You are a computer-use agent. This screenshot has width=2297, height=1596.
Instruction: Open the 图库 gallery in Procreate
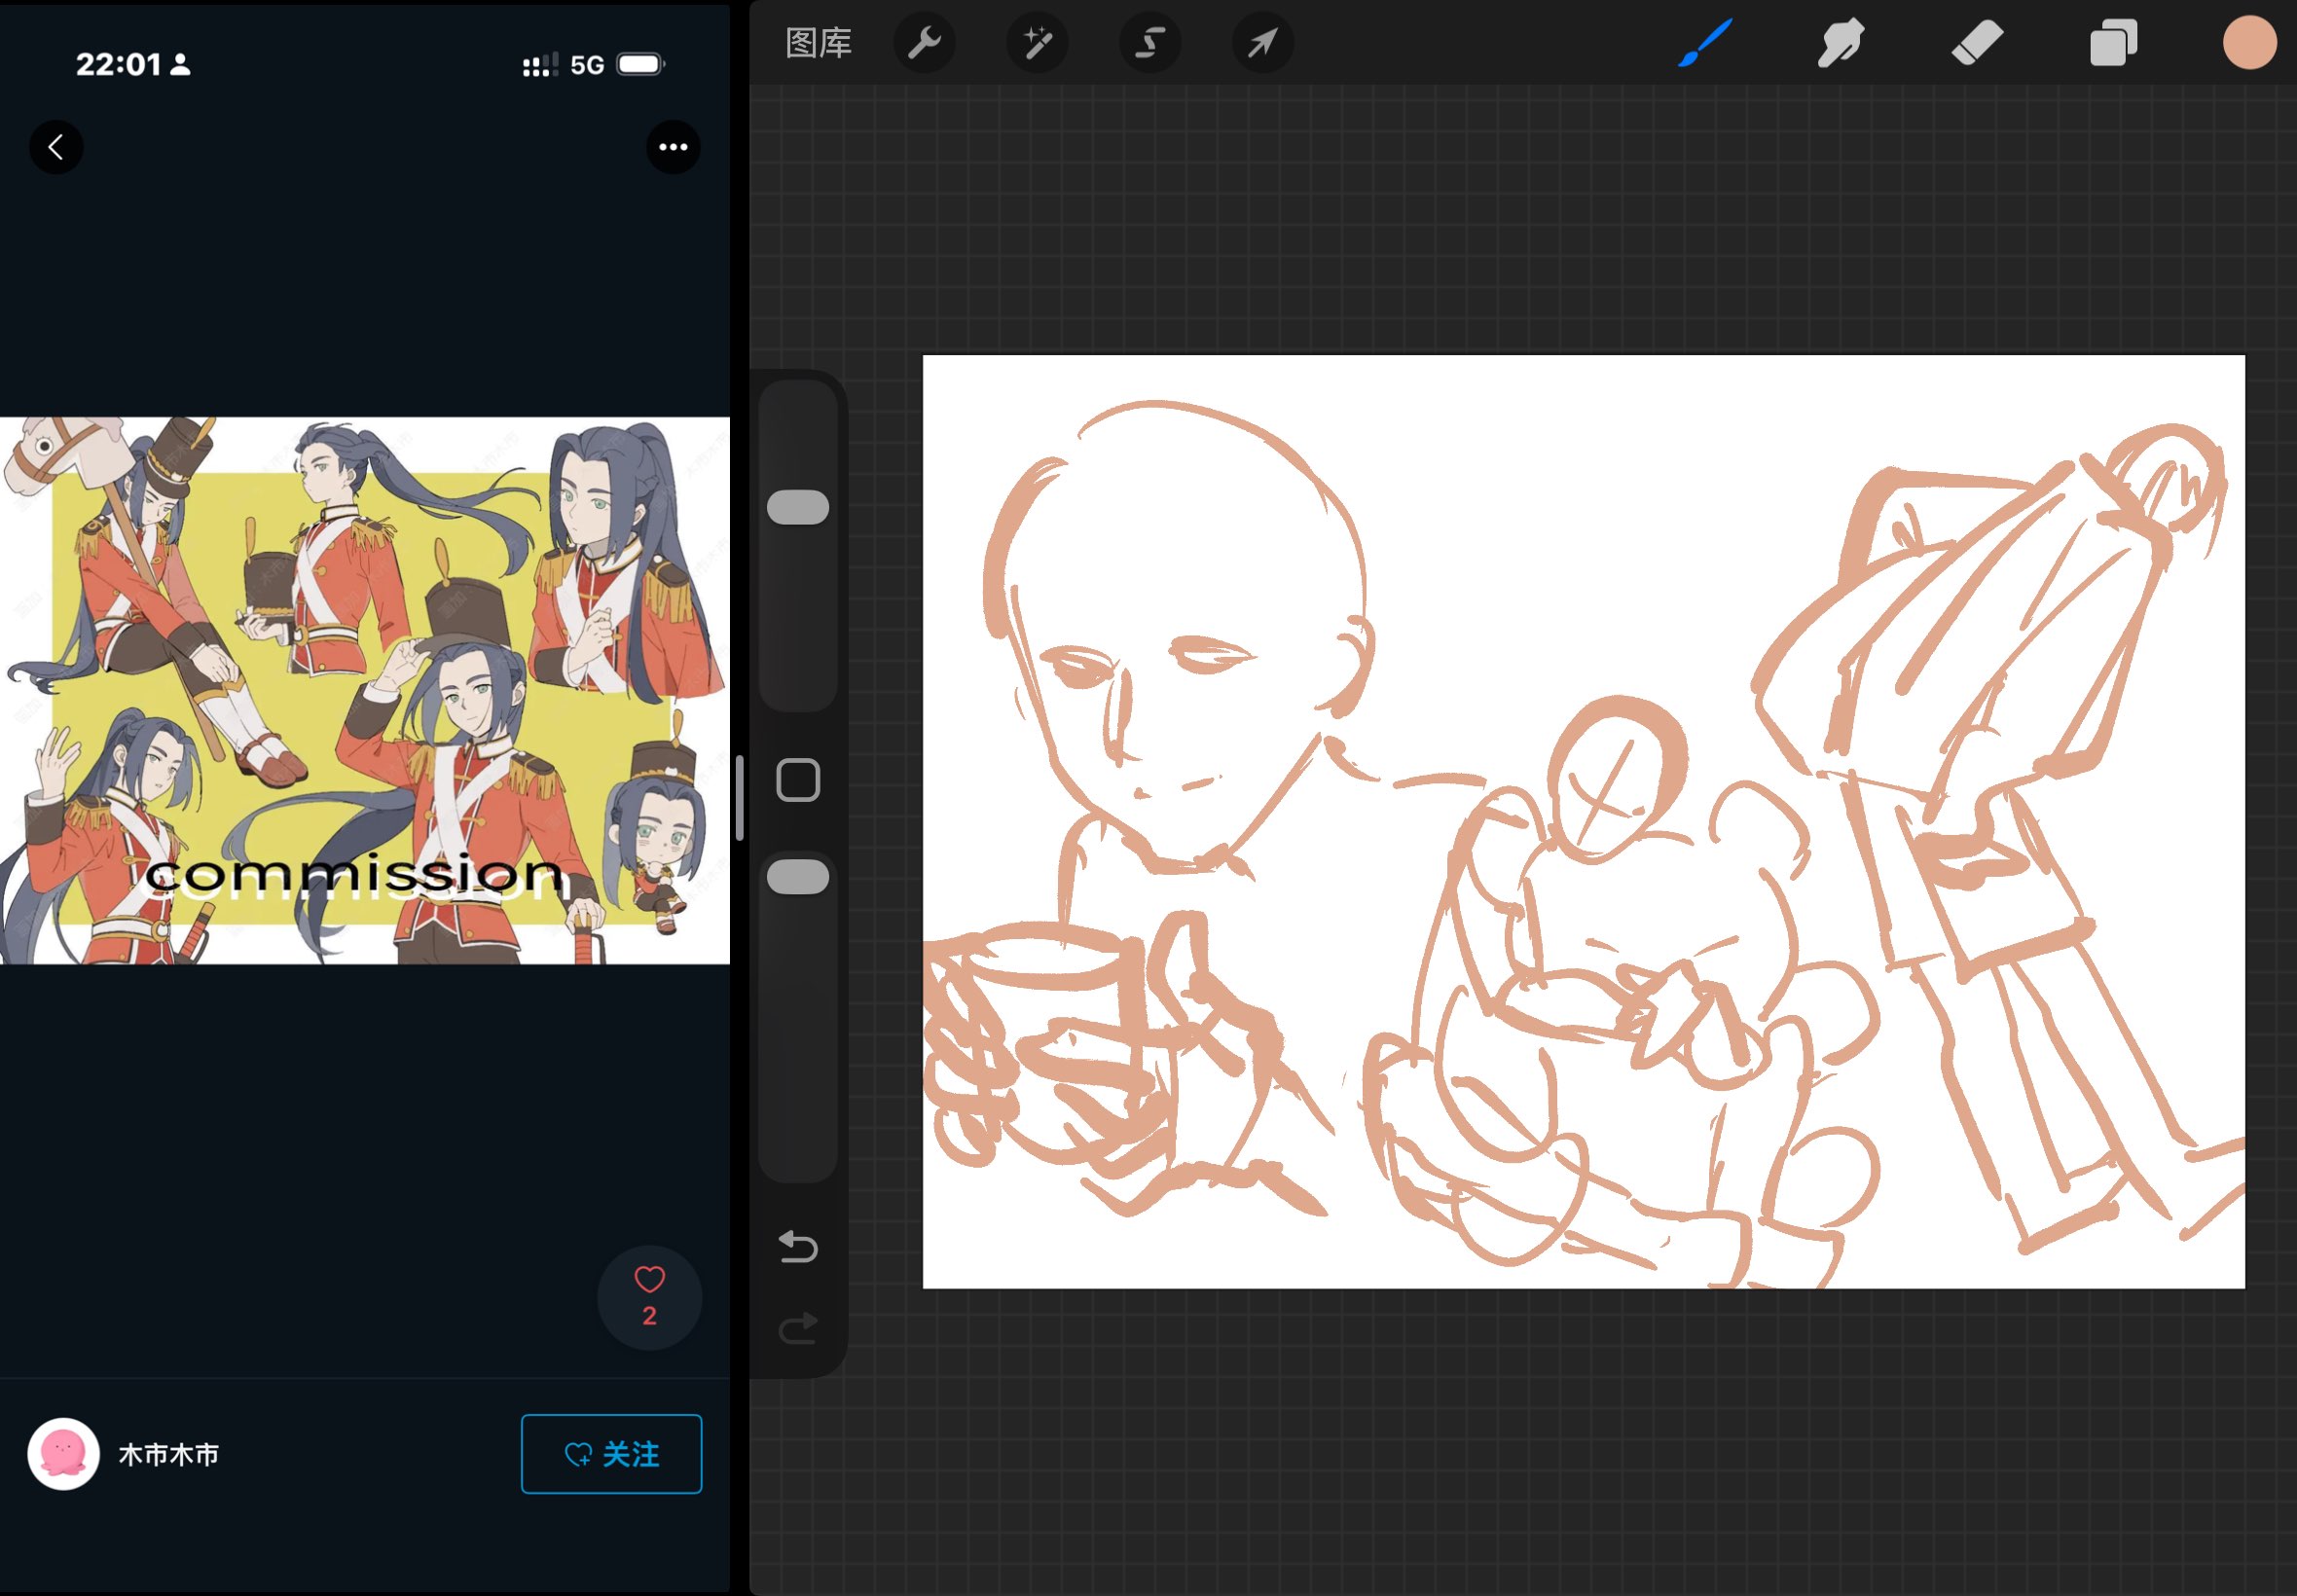818,43
